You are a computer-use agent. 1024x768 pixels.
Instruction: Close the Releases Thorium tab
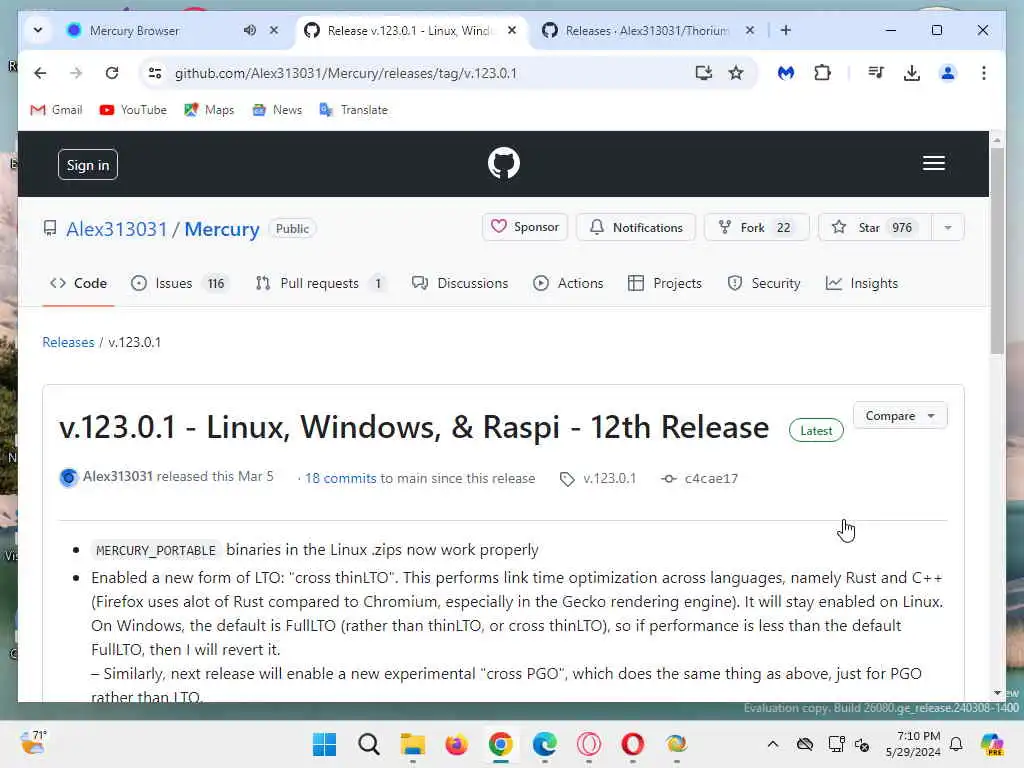point(750,30)
